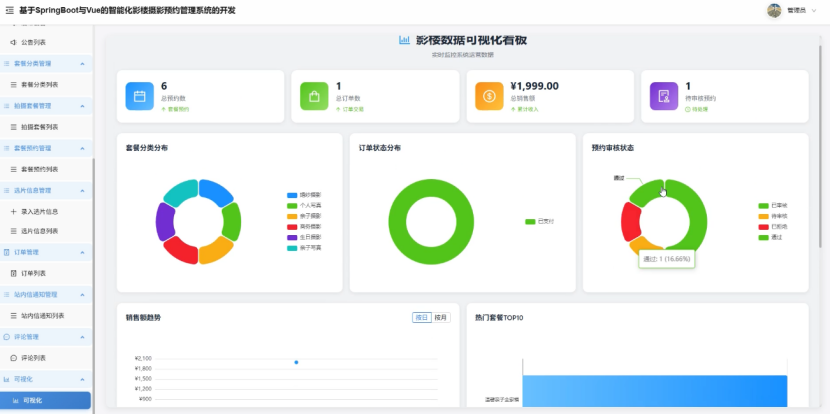The image size is (830, 414).
Task: Click the blue bar in 热门套餐TOP10
Action: pyautogui.click(x=654, y=391)
